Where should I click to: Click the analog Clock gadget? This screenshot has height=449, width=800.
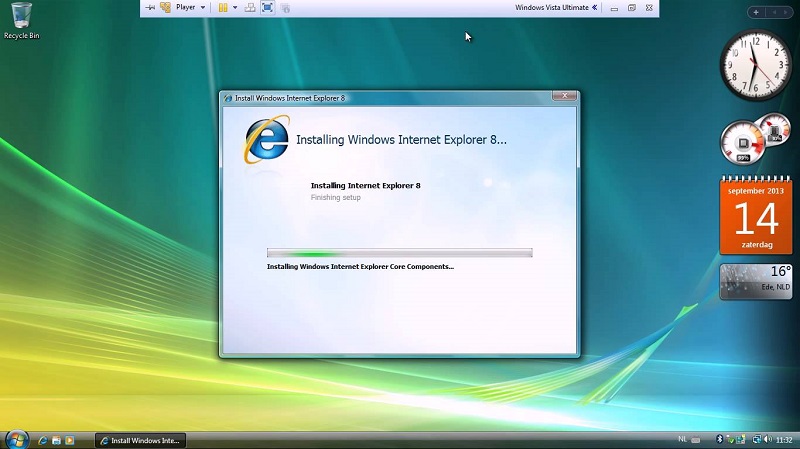tap(756, 65)
